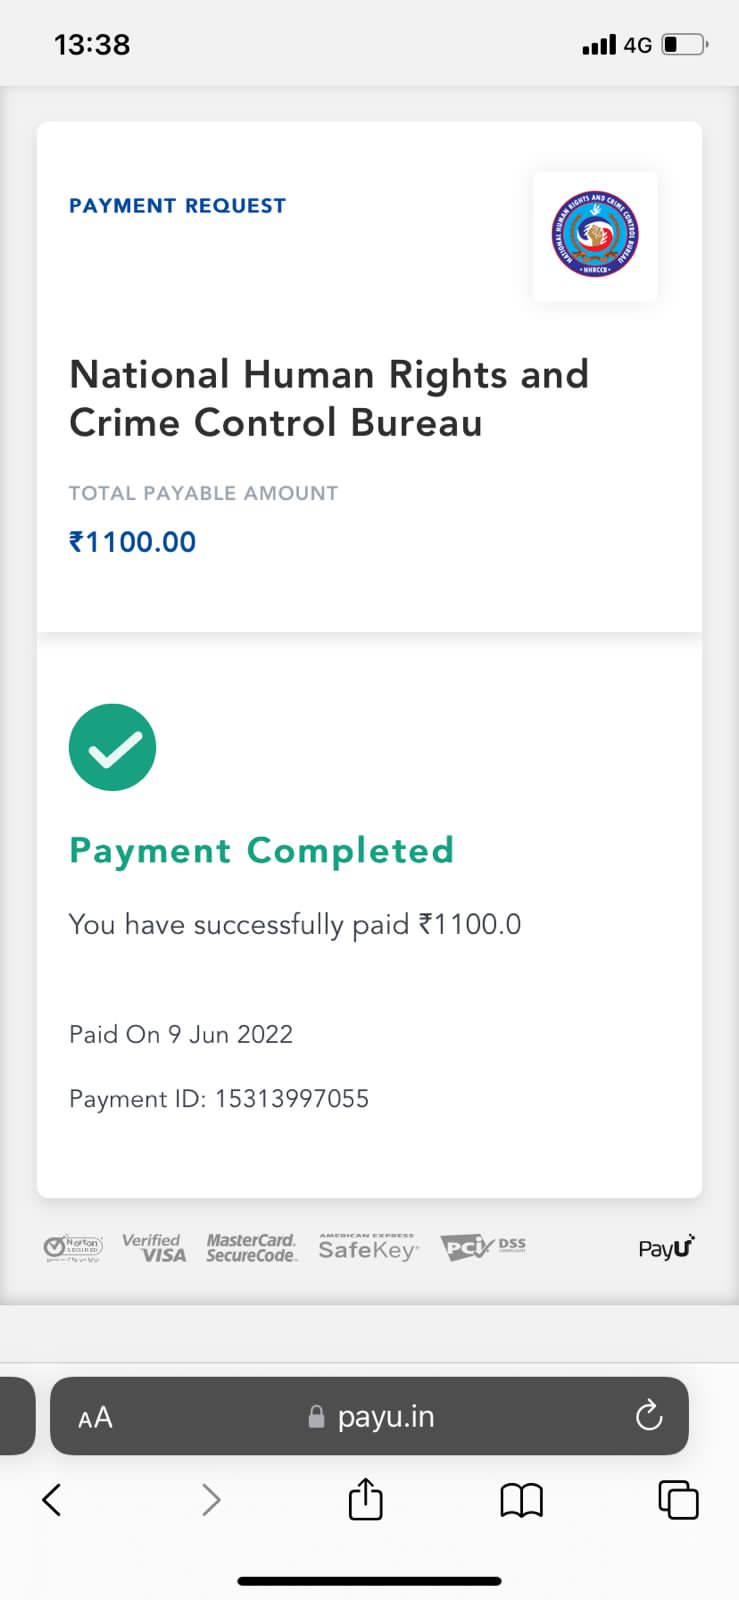Tap the American Express SafeKey logo
Viewport: 739px width, 1600px height.
pos(368,1248)
